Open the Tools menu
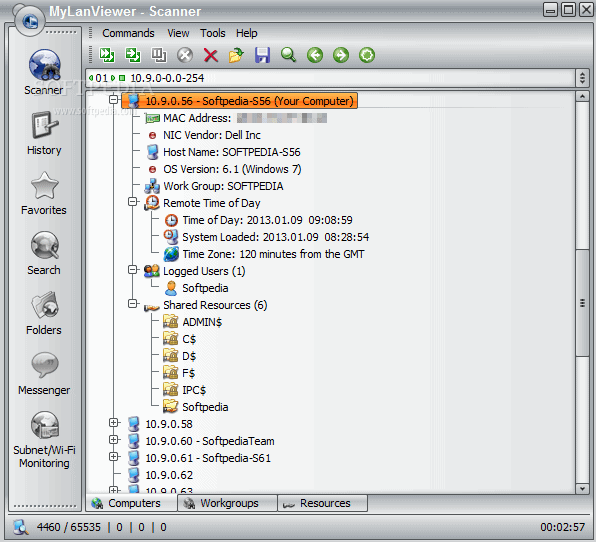 point(213,33)
